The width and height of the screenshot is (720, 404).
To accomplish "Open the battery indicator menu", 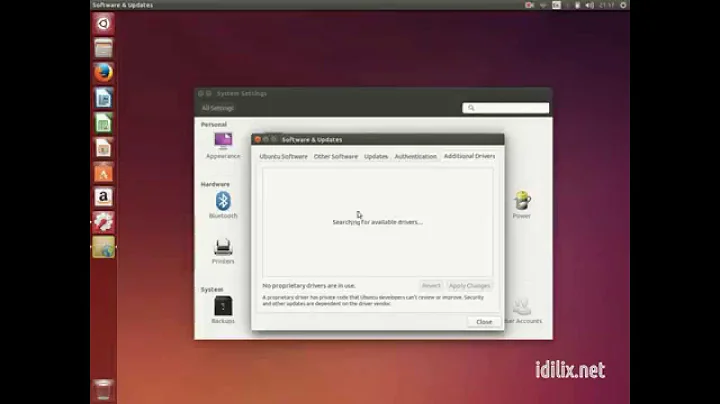I will [577, 5].
